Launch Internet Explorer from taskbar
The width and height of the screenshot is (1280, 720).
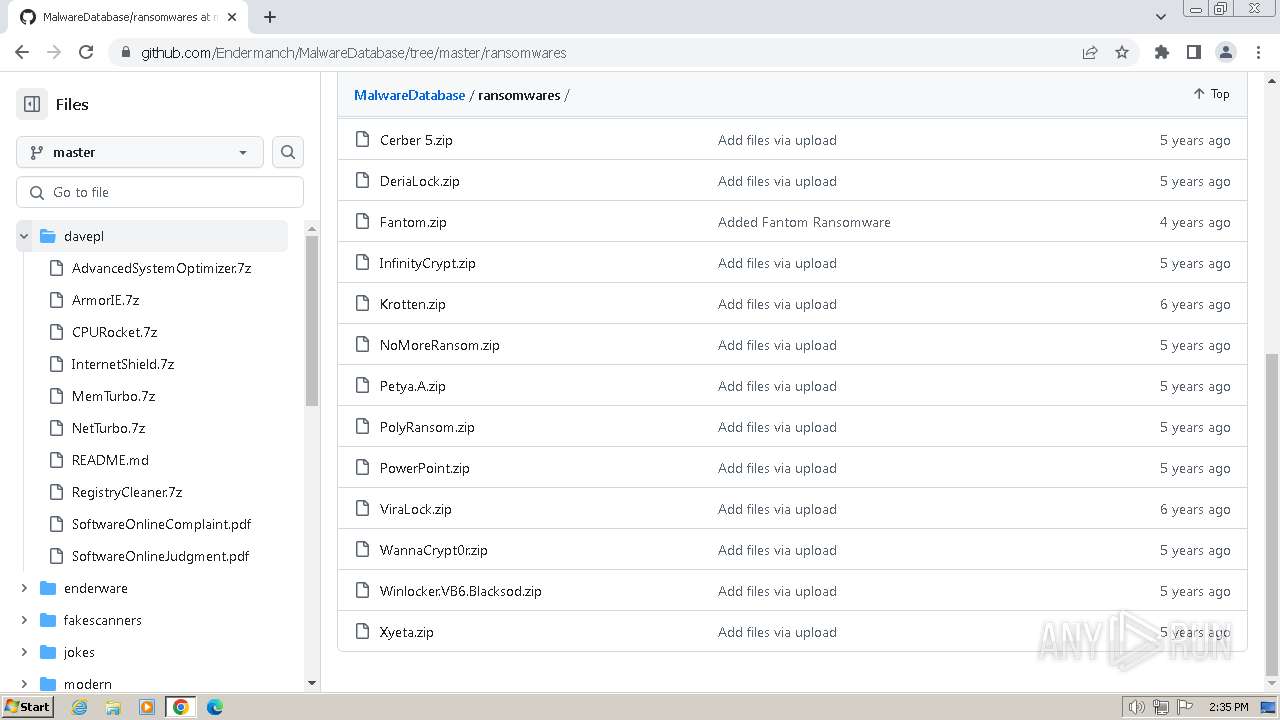[x=80, y=707]
